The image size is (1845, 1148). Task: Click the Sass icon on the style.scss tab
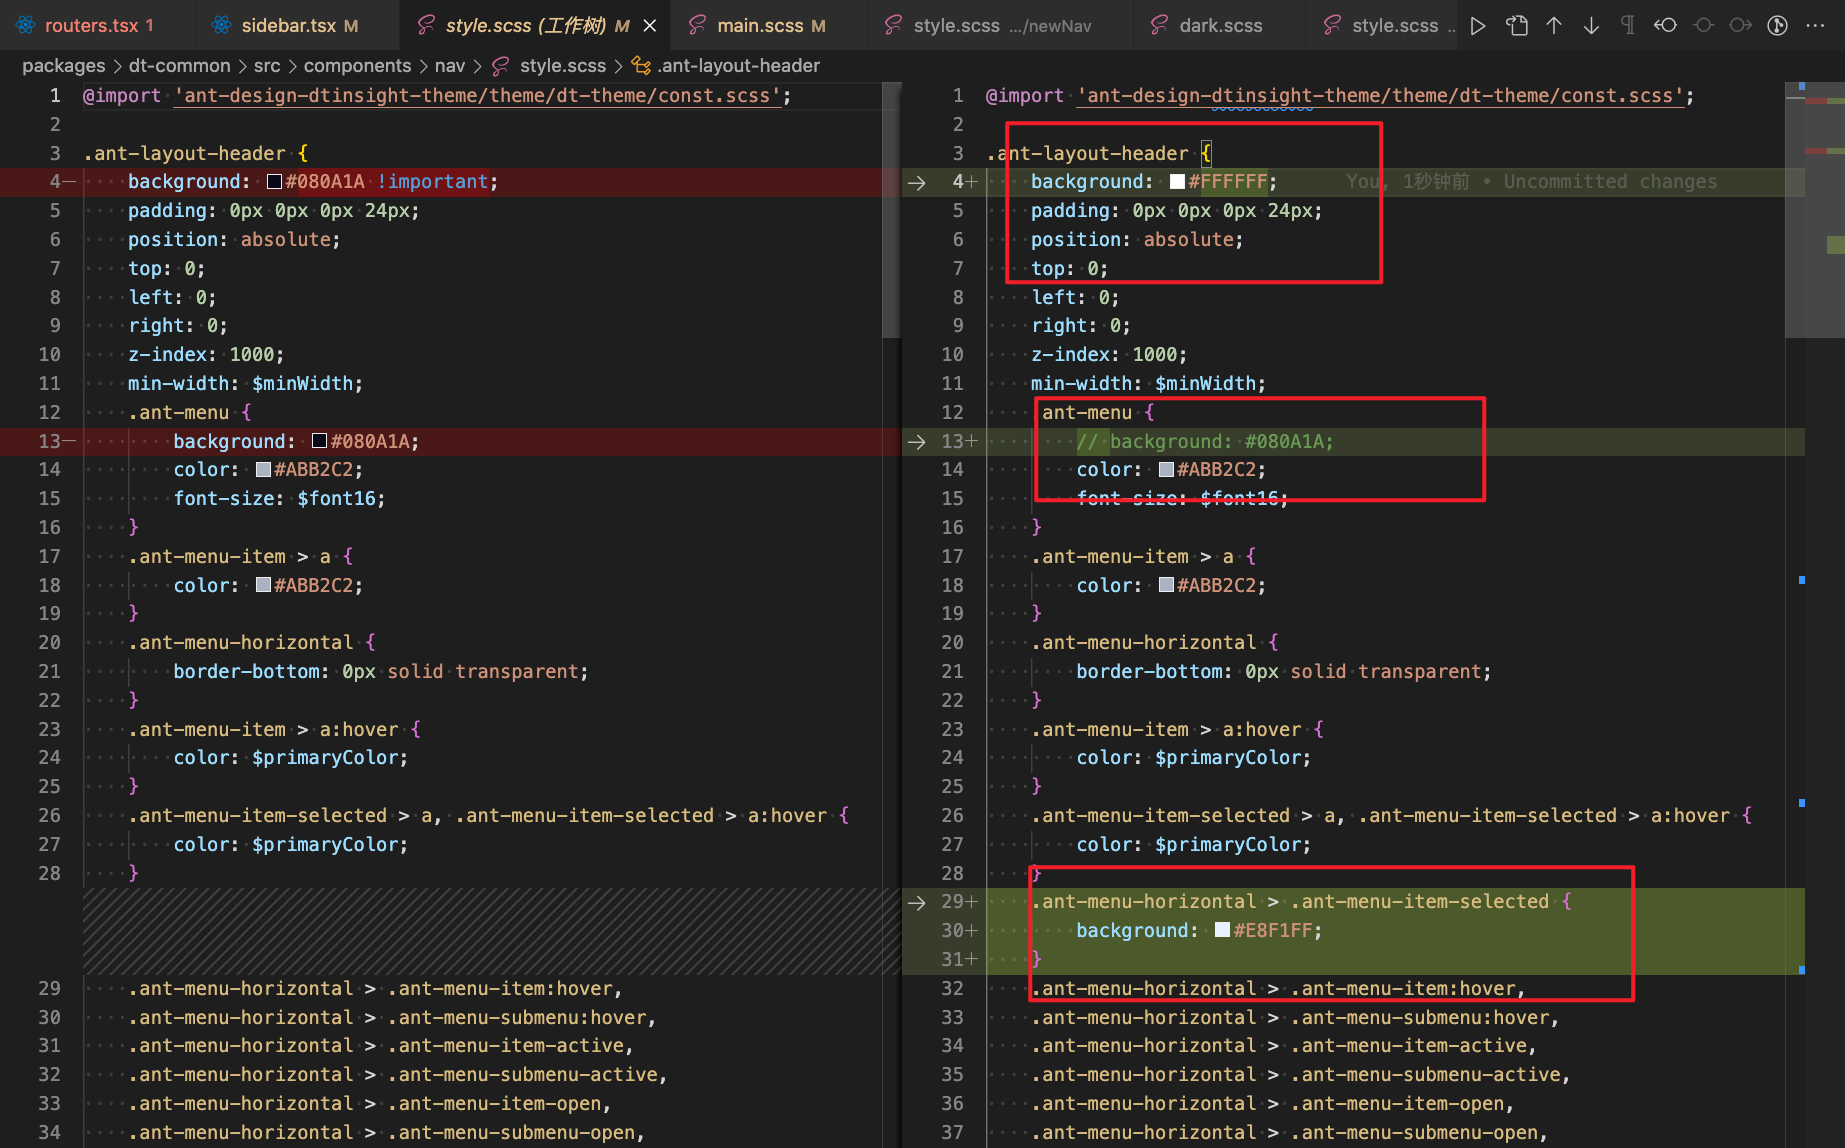423,24
